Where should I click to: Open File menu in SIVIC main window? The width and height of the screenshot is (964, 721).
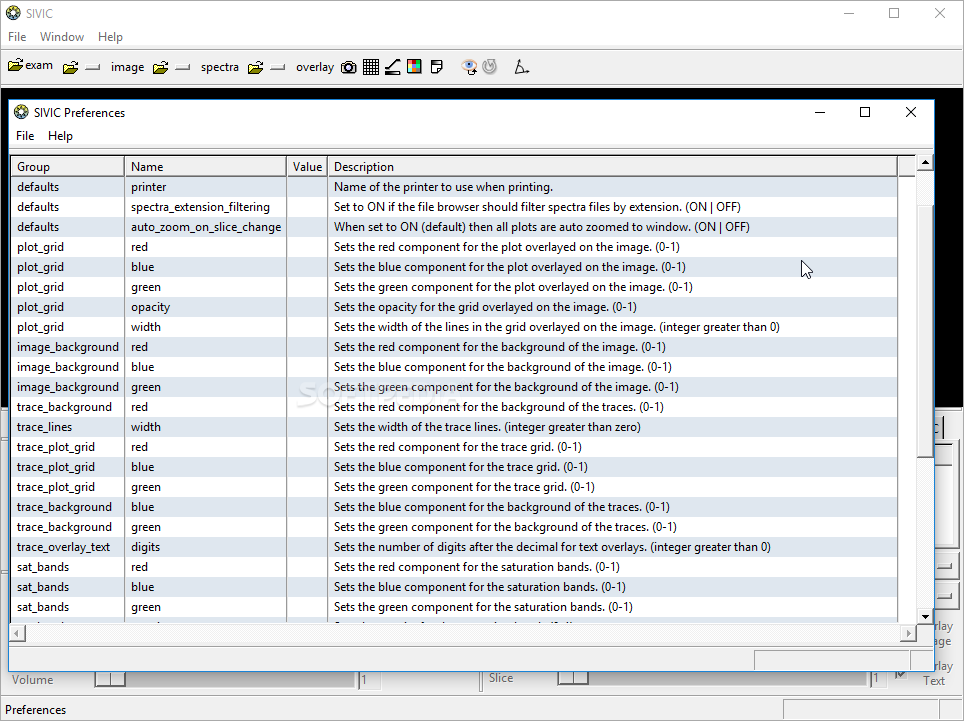pos(17,37)
